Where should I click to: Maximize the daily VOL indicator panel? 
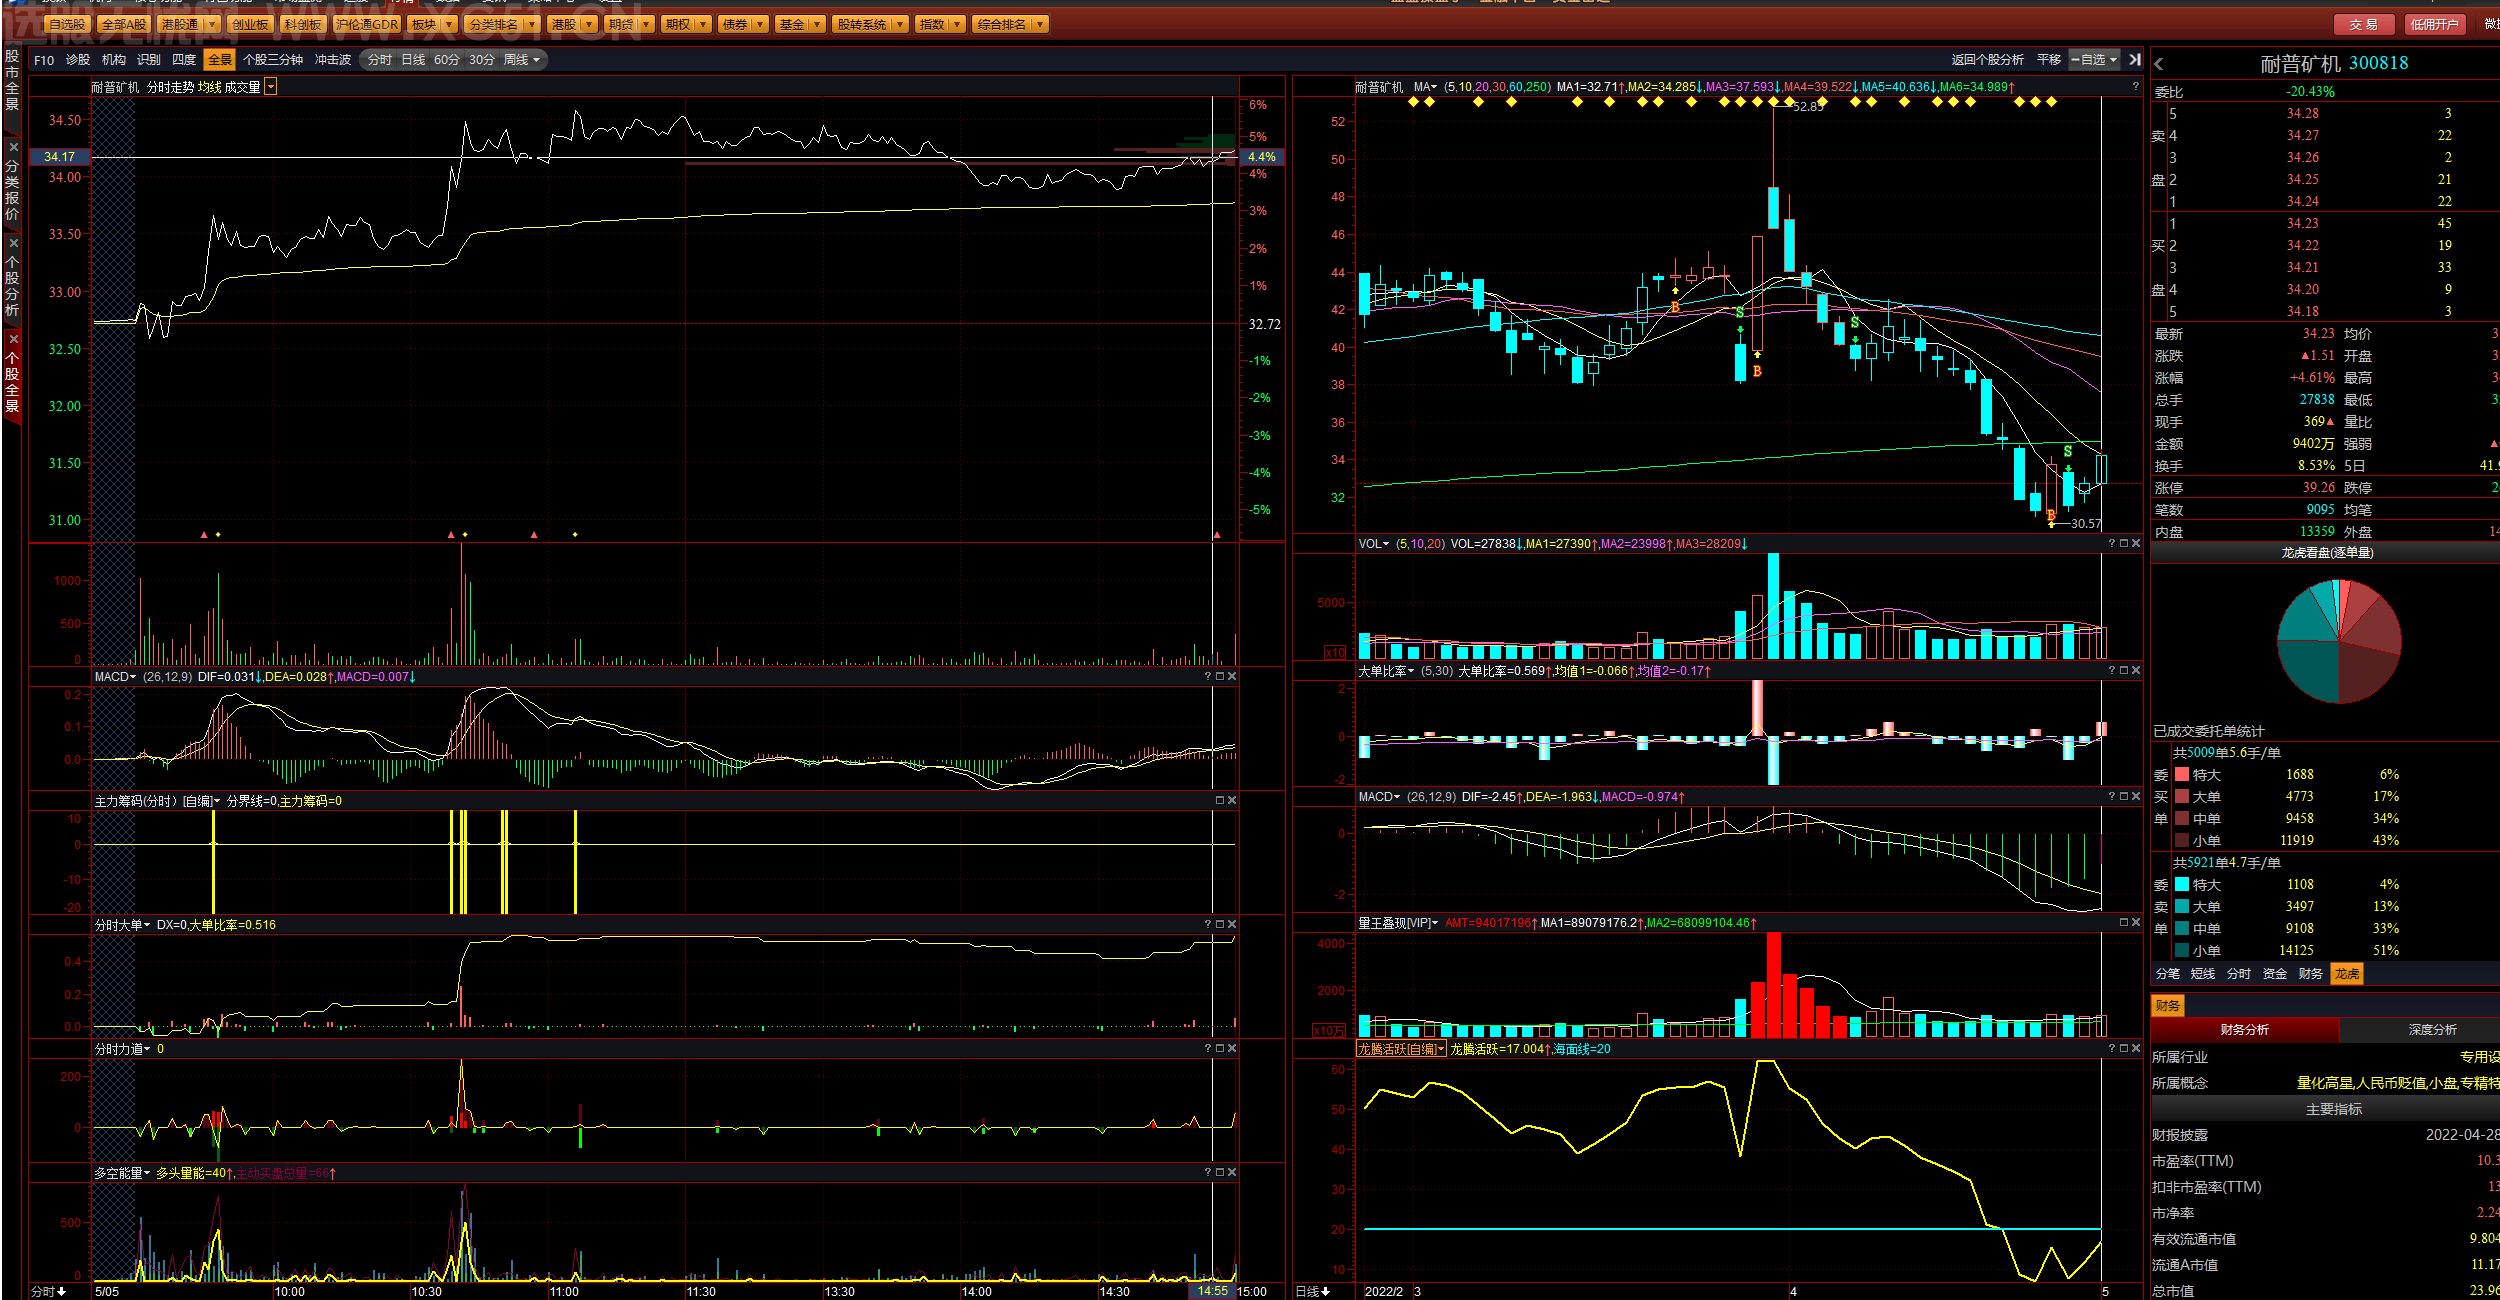coord(2124,544)
